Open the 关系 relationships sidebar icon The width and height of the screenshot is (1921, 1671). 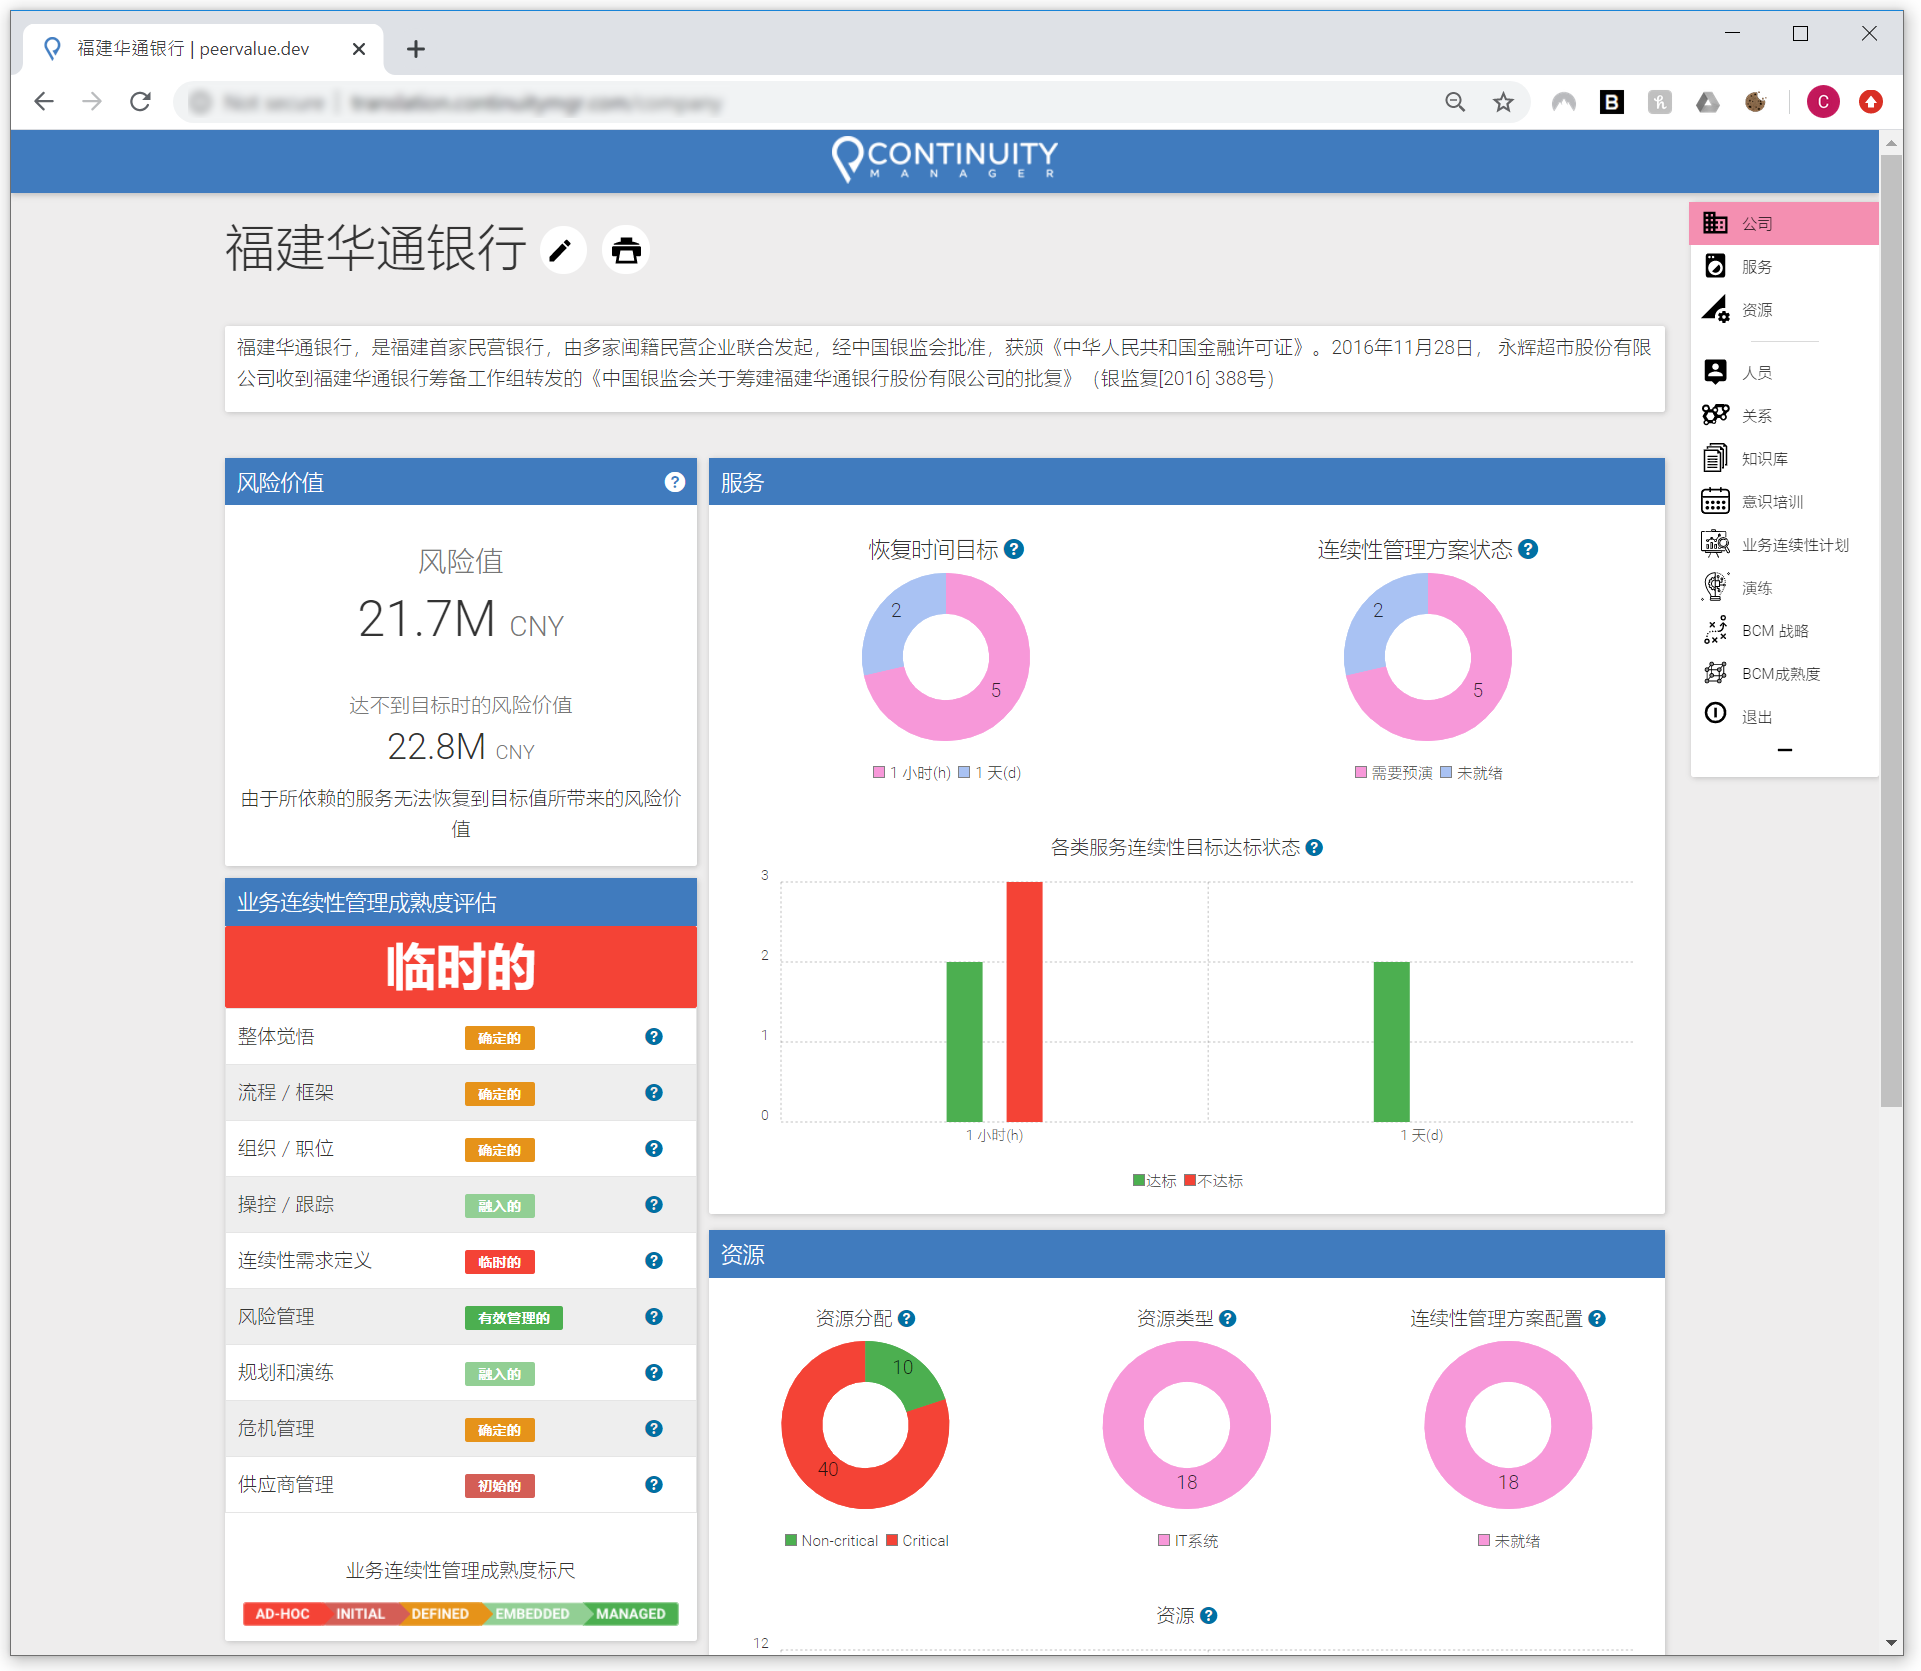pyautogui.click(x=1715, y=415)
